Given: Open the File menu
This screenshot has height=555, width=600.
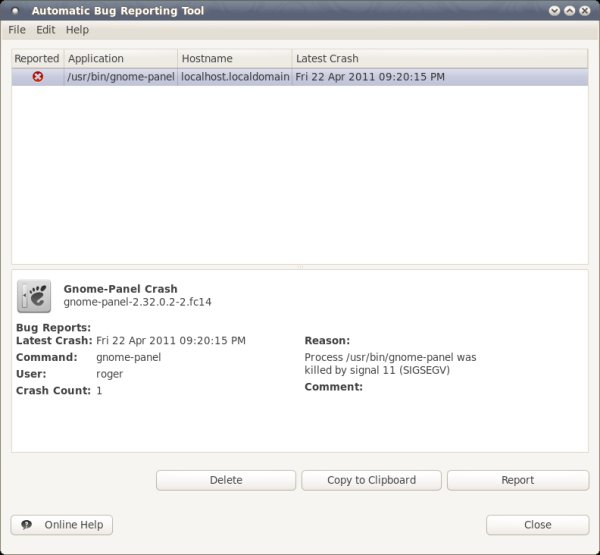Looking at the screenshot, I should [x=17, y=30].
